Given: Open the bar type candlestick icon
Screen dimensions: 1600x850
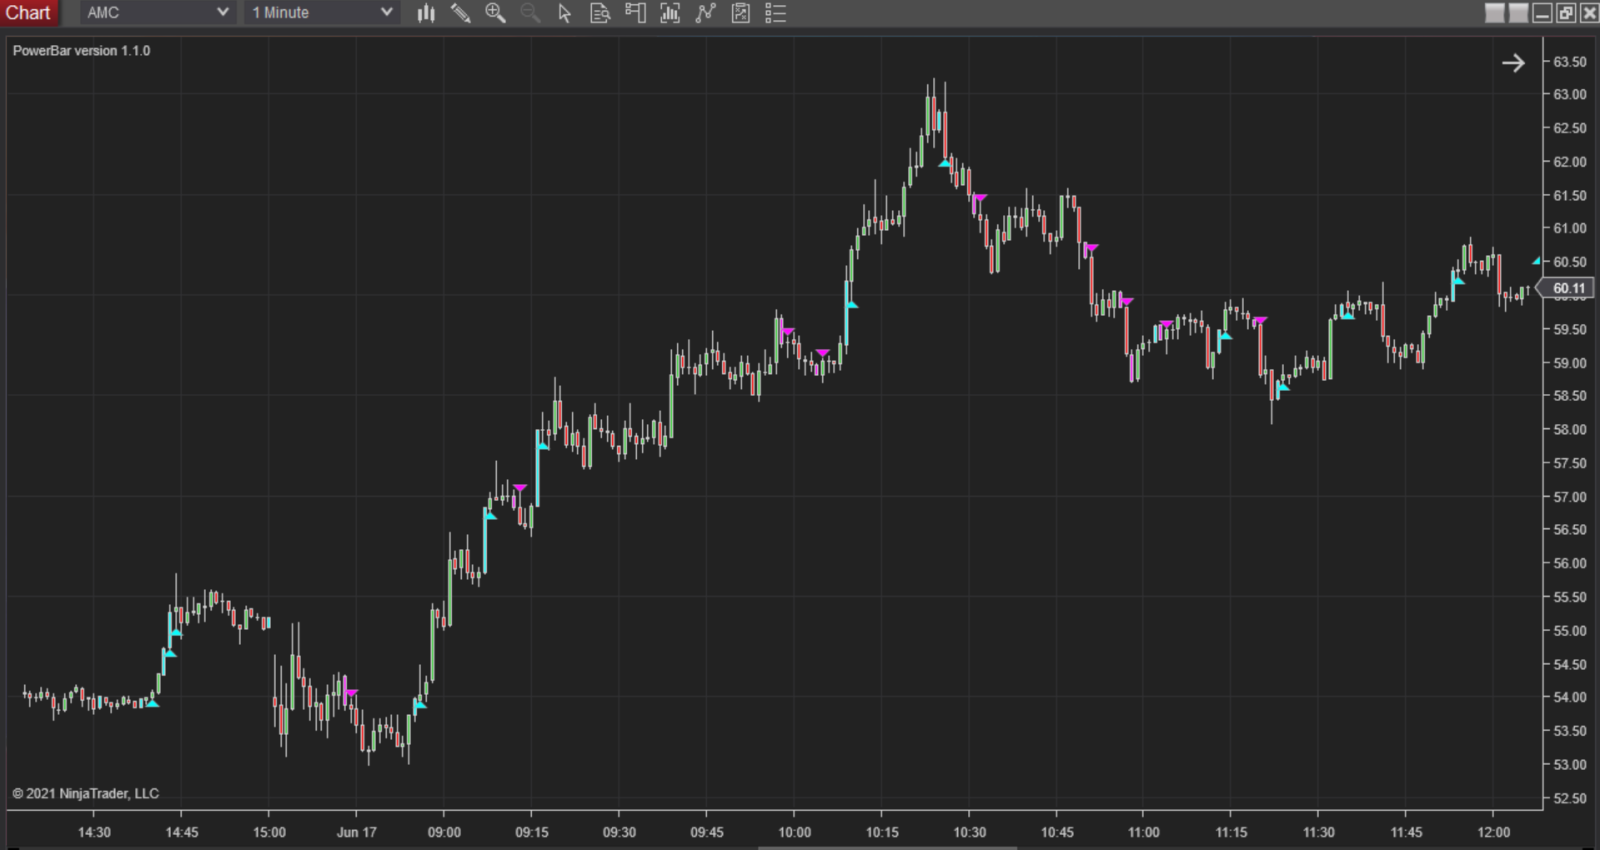Looking at the screenshot, I should (x=426, y=13).
